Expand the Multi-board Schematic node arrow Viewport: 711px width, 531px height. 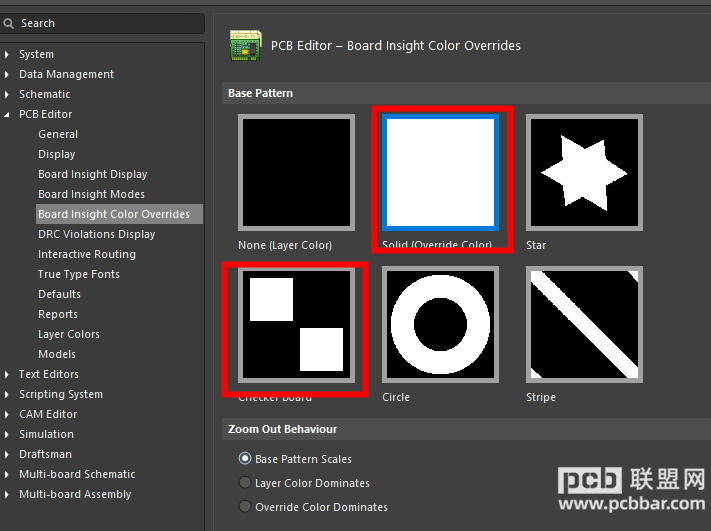[6, 474]
